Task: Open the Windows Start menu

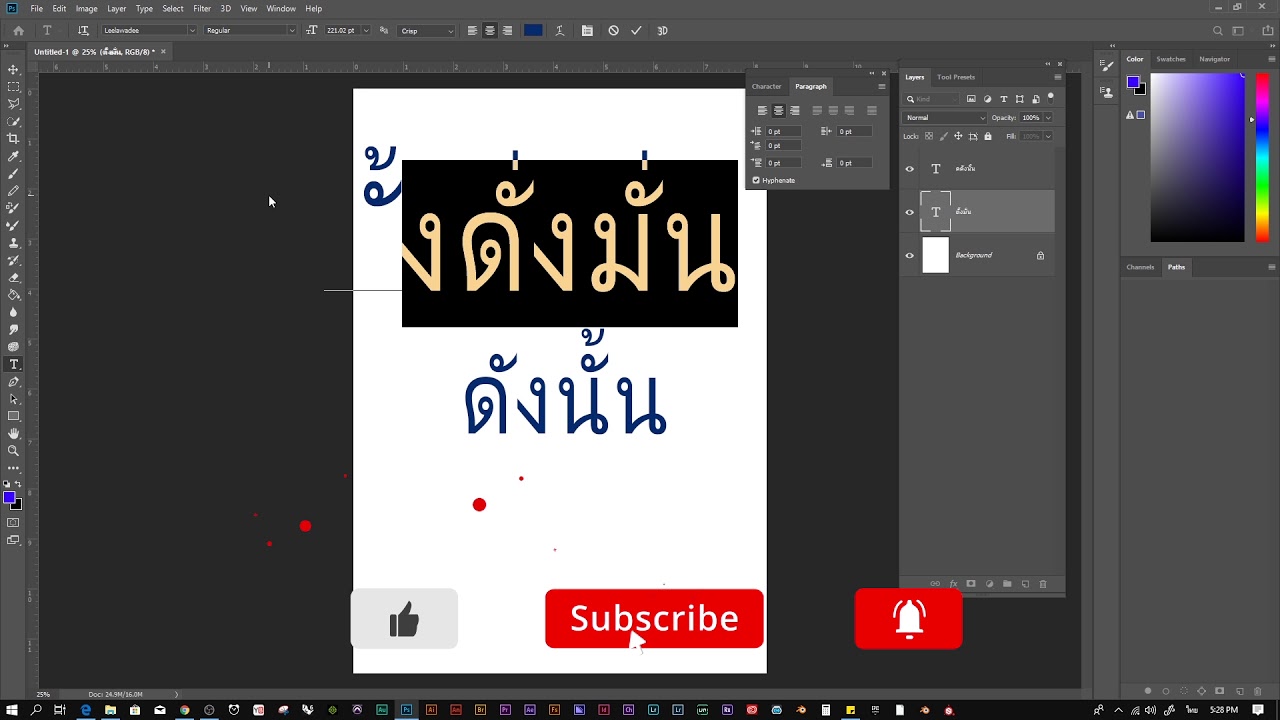Action: pos(12,710)
